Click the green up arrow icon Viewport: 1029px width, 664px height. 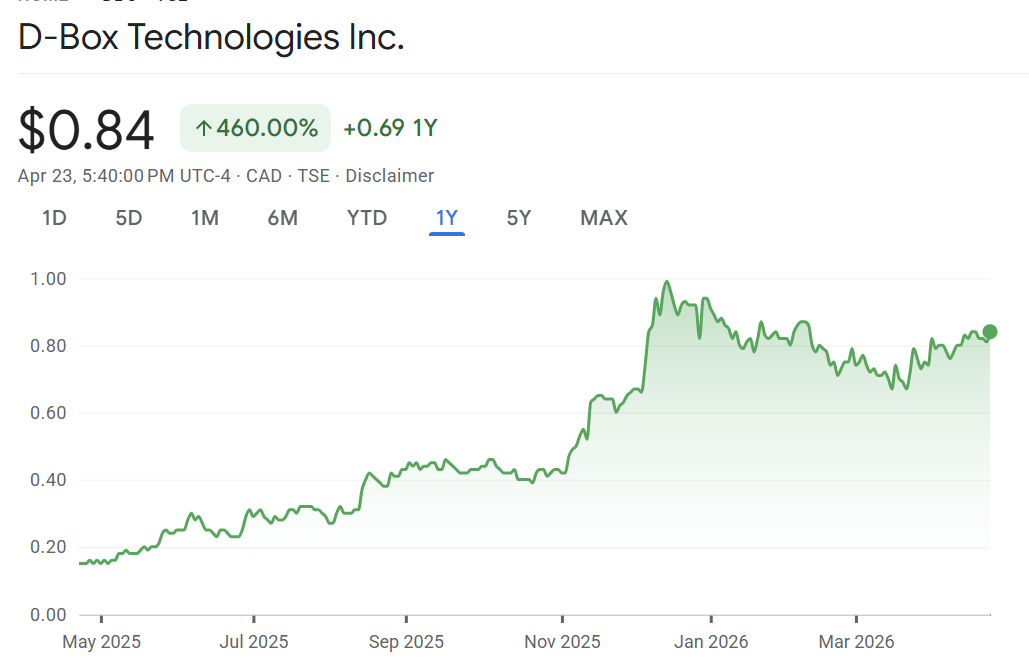tap(203, 129)
